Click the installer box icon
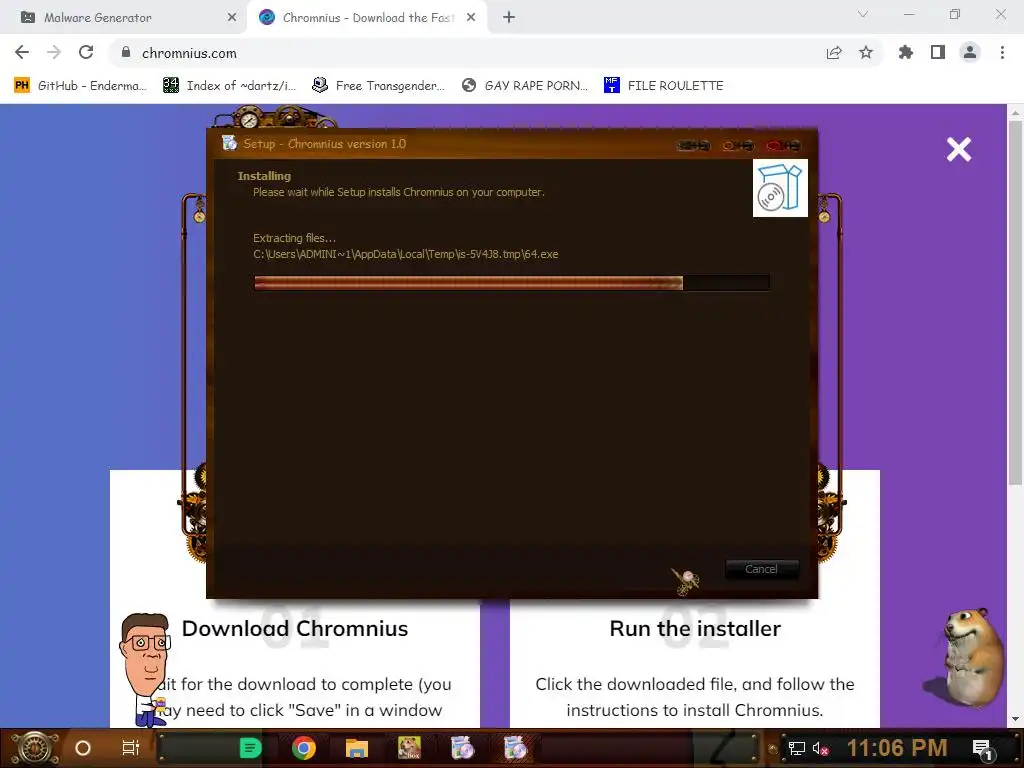This screenshot has width=1024, height=768. [780, 188]
